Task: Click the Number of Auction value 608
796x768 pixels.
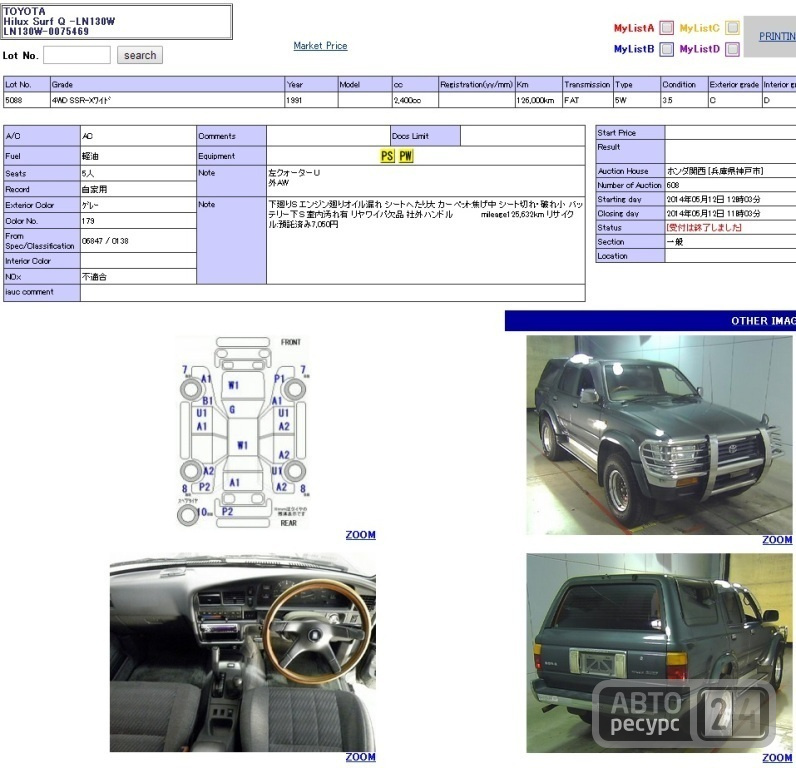Action: [673, 185]
